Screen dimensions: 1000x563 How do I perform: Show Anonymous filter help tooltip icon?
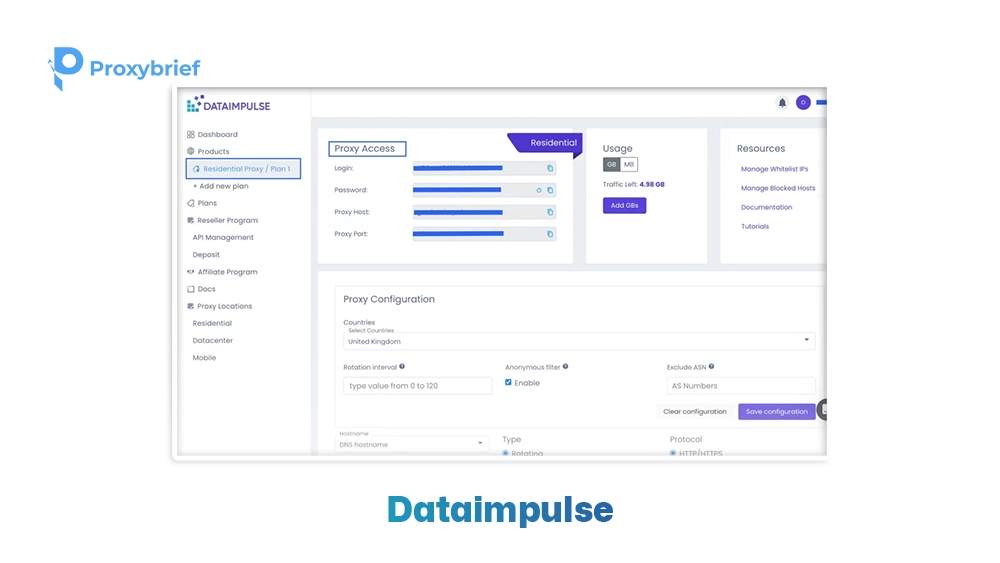tap(565, 367)
